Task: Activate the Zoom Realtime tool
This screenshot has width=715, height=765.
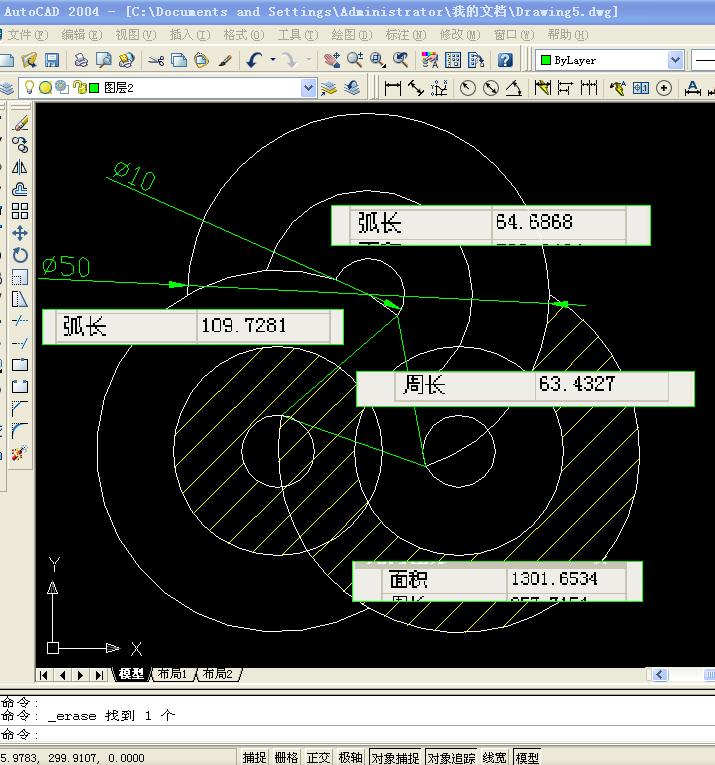Action: 355,60
